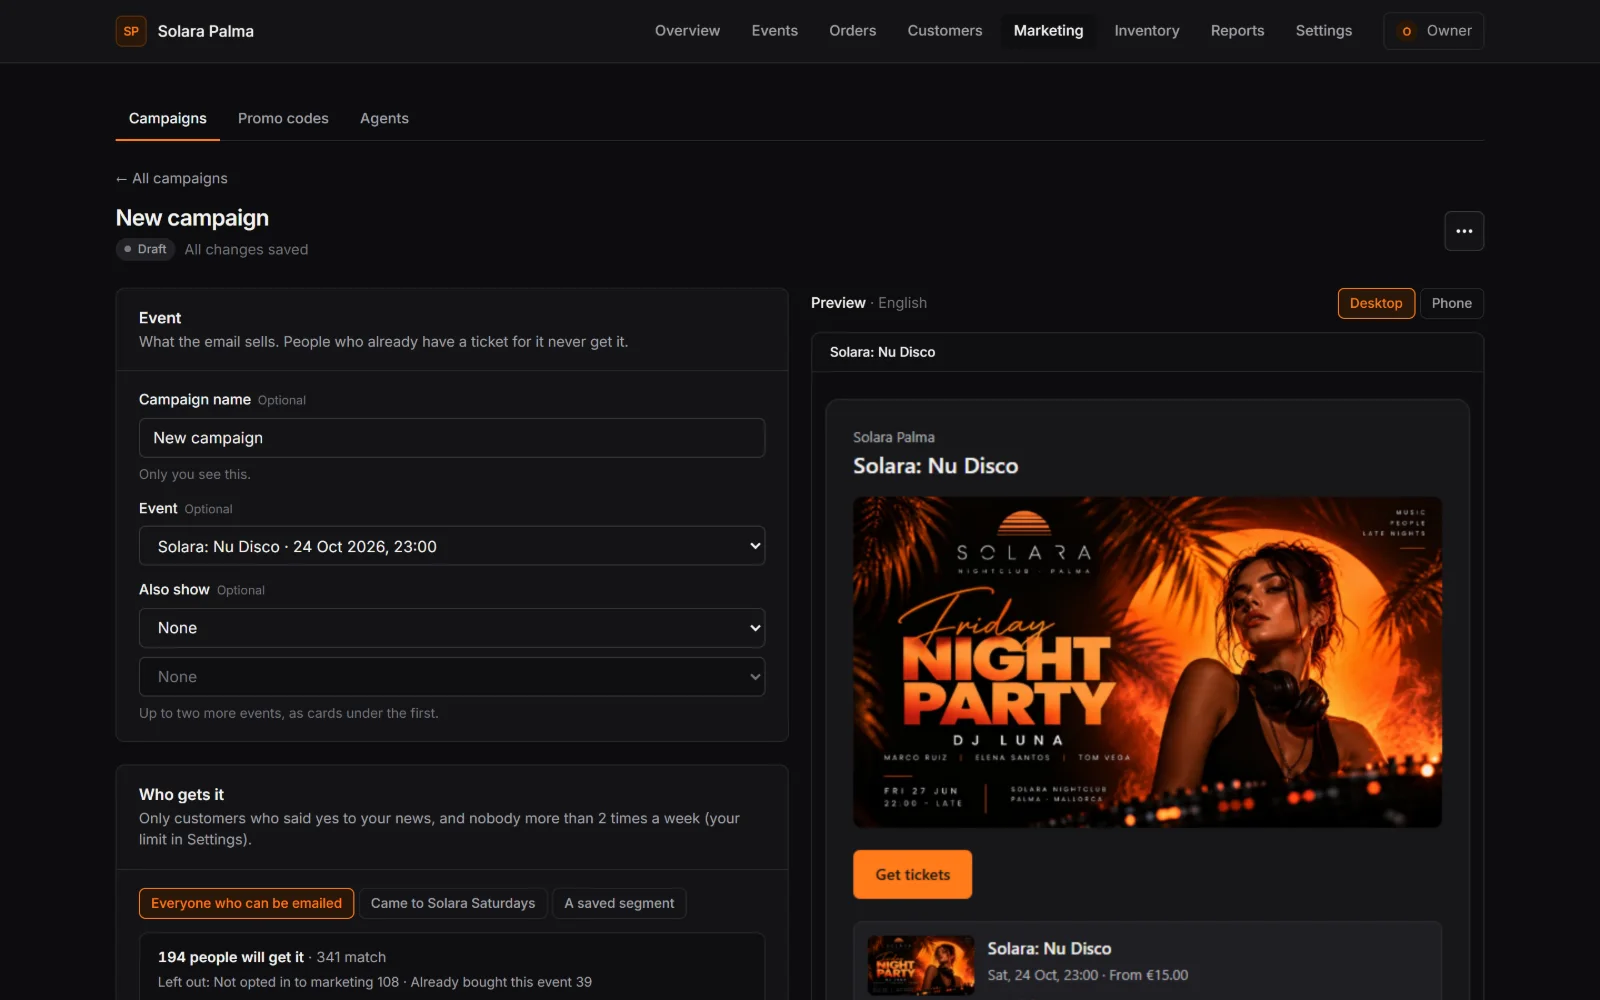Click the Preview · English label
The height and width of the screenshot is (1000, 1600).
869,303
